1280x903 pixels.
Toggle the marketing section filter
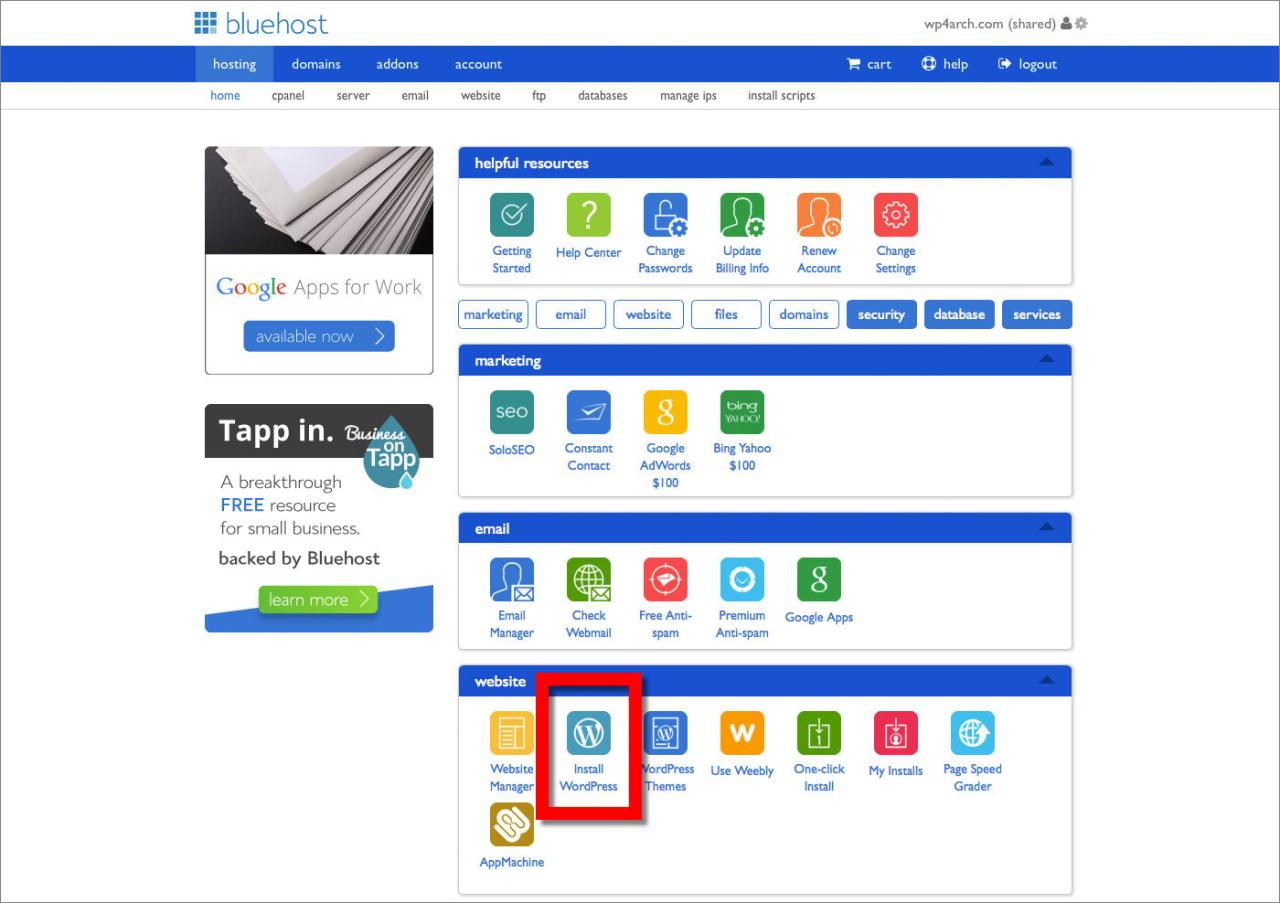(x=493, y=314)
